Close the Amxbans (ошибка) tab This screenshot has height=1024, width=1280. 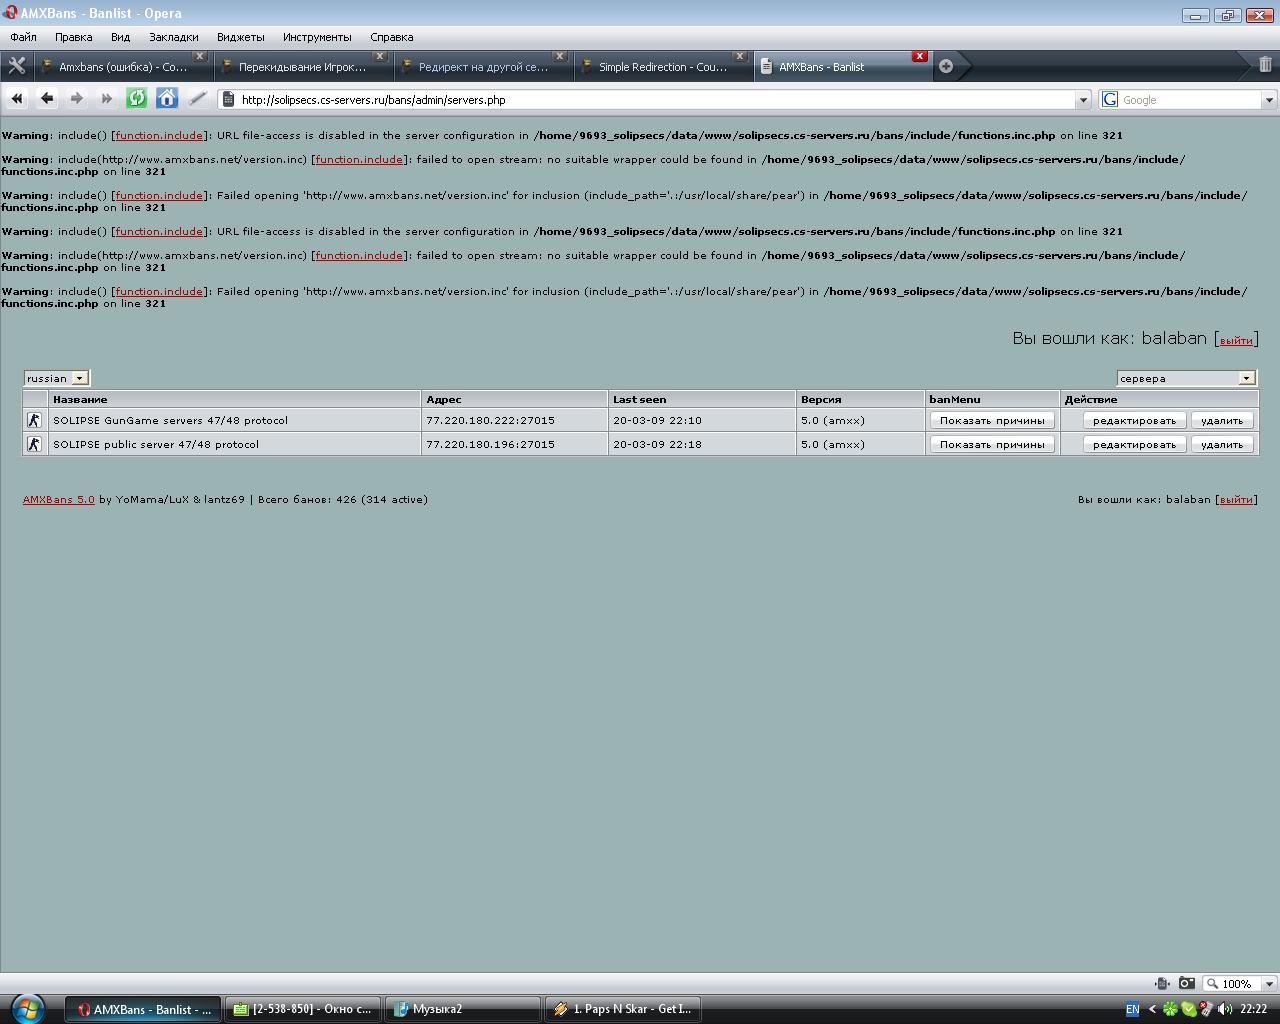pos(200,56)
